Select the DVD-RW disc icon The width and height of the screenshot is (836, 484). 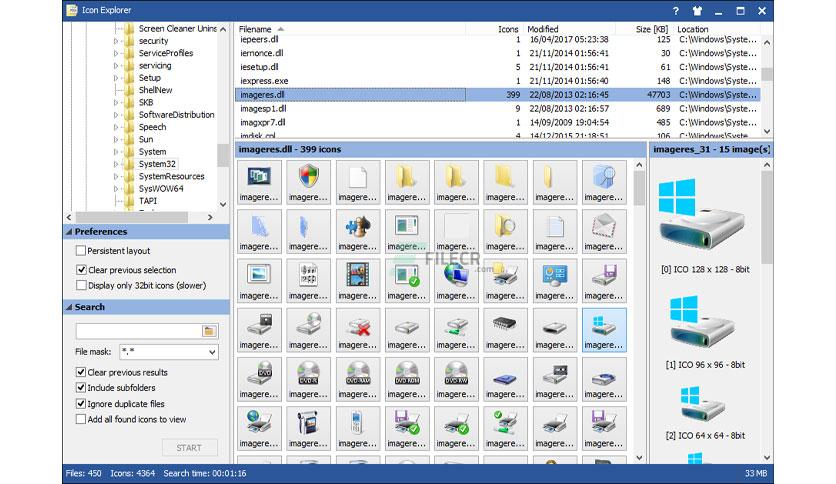456,379
